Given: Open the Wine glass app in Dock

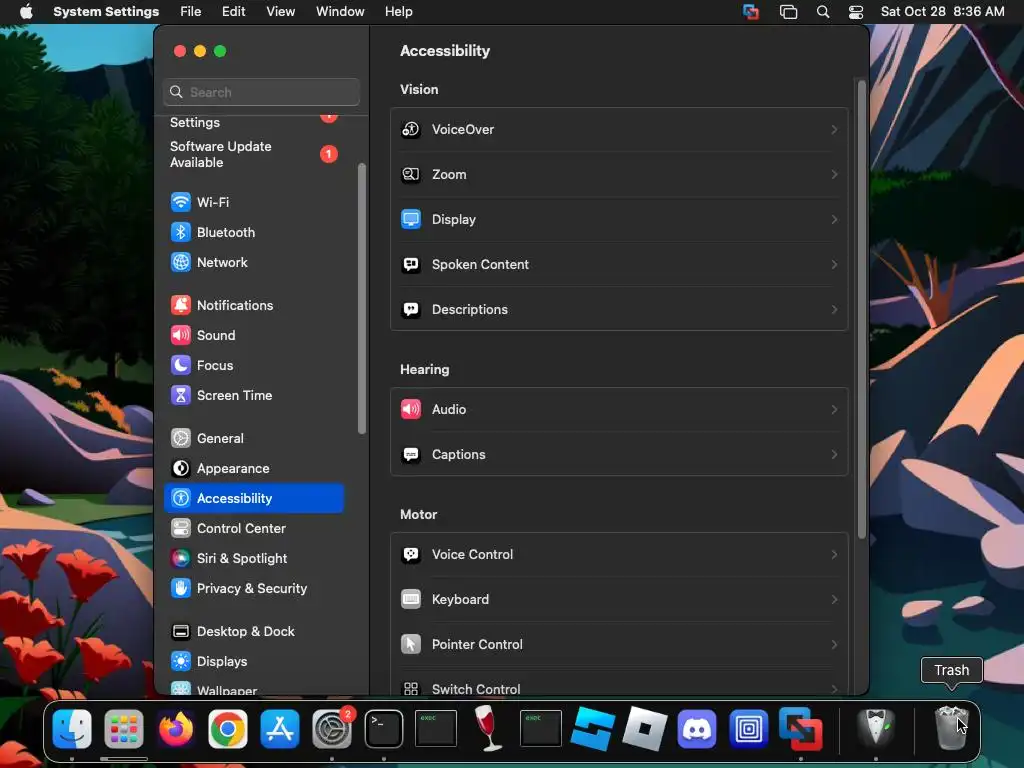Looking at the screenshot, I should (x=487, y=729).
